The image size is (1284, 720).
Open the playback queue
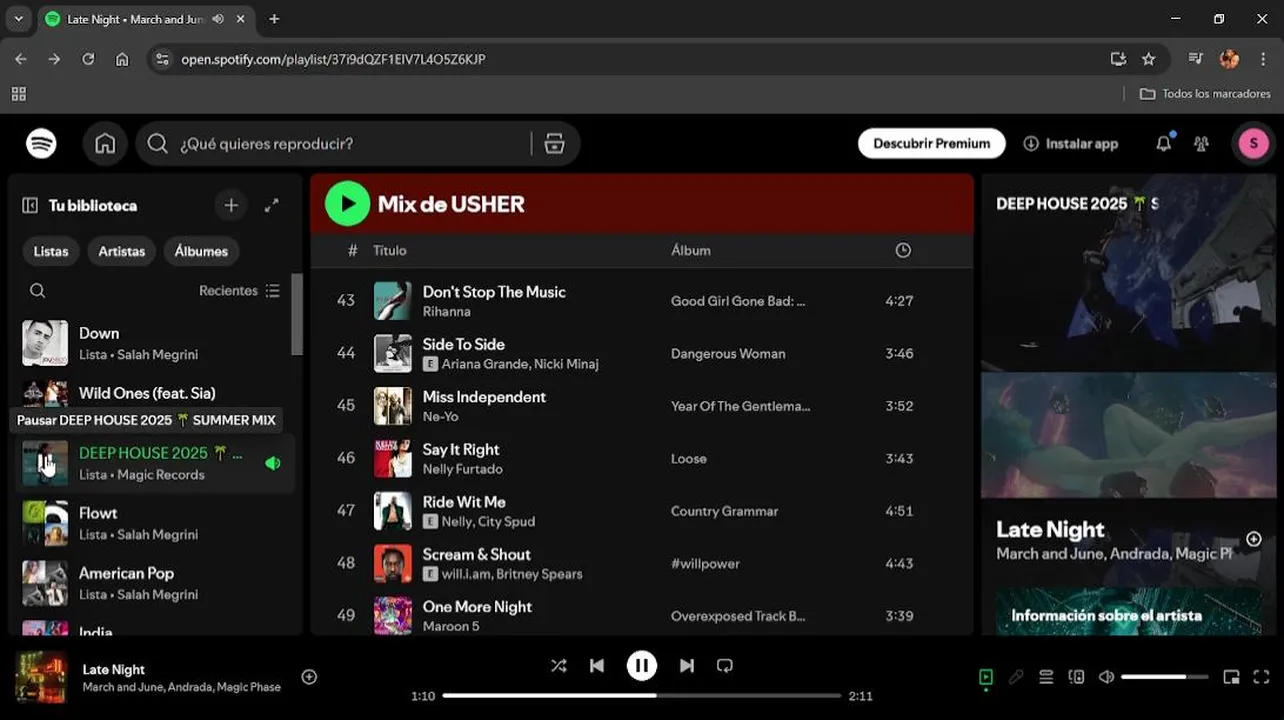tap(1046, 677)
